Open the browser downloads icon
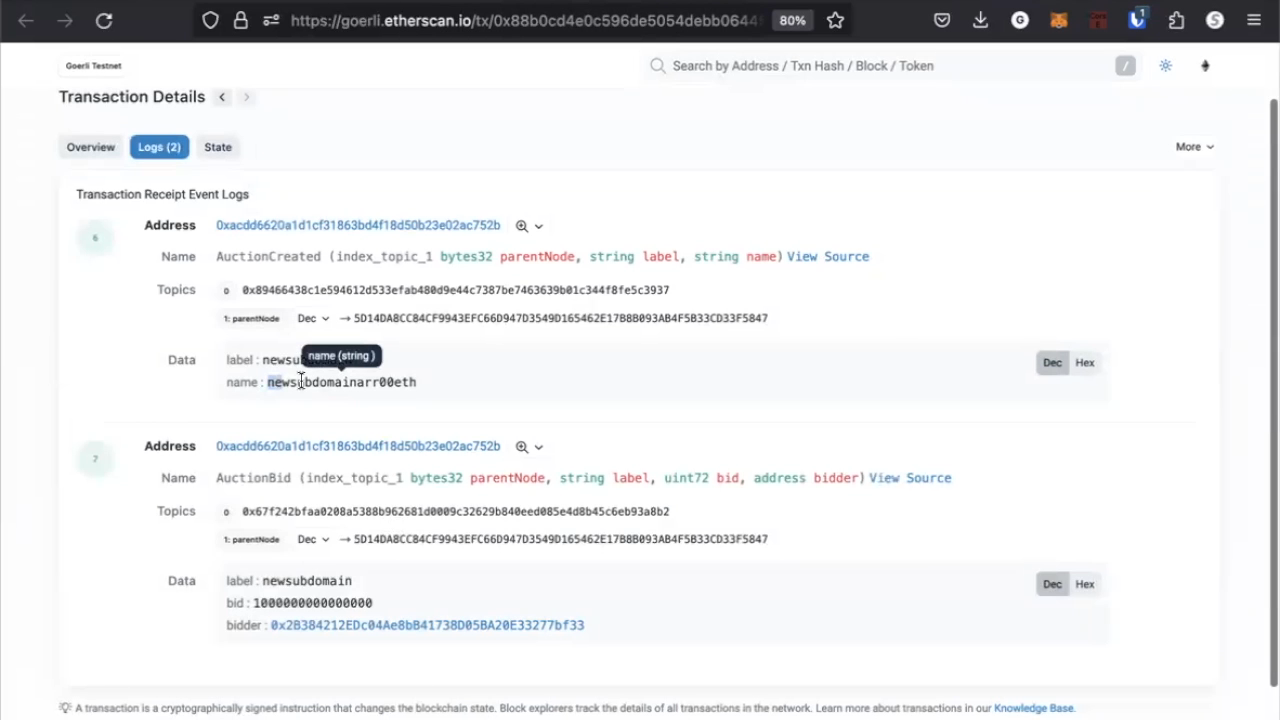 (x=980, y=20)
